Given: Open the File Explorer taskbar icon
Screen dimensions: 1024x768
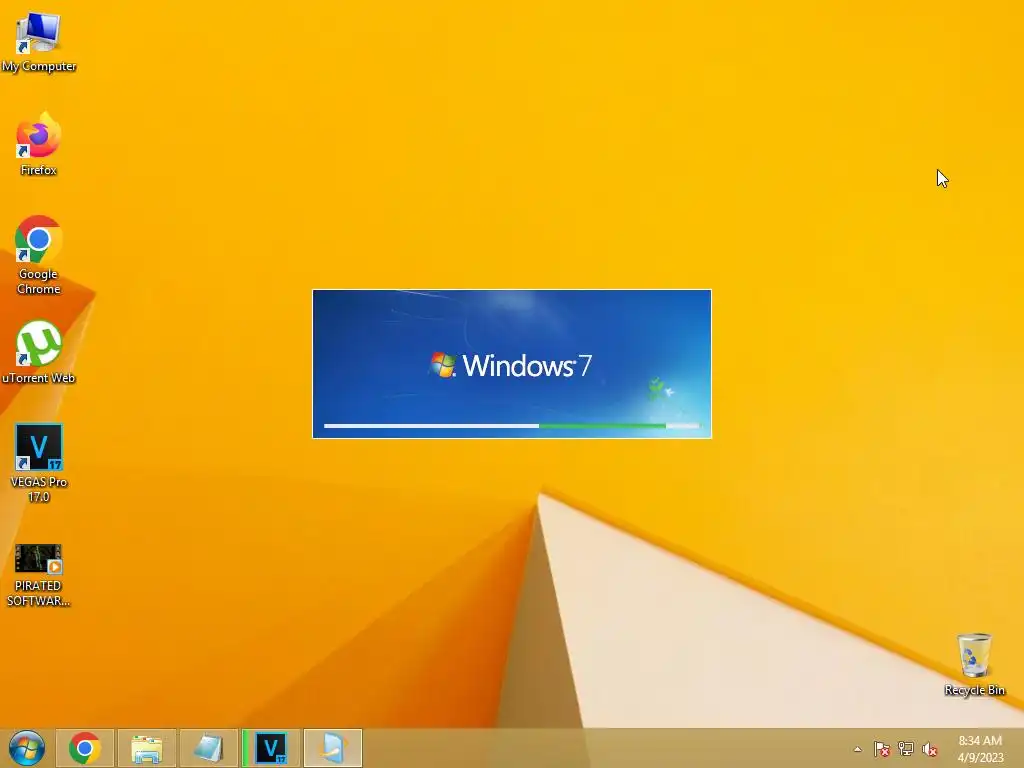Looking at the screenshot, I should (147, 748).
